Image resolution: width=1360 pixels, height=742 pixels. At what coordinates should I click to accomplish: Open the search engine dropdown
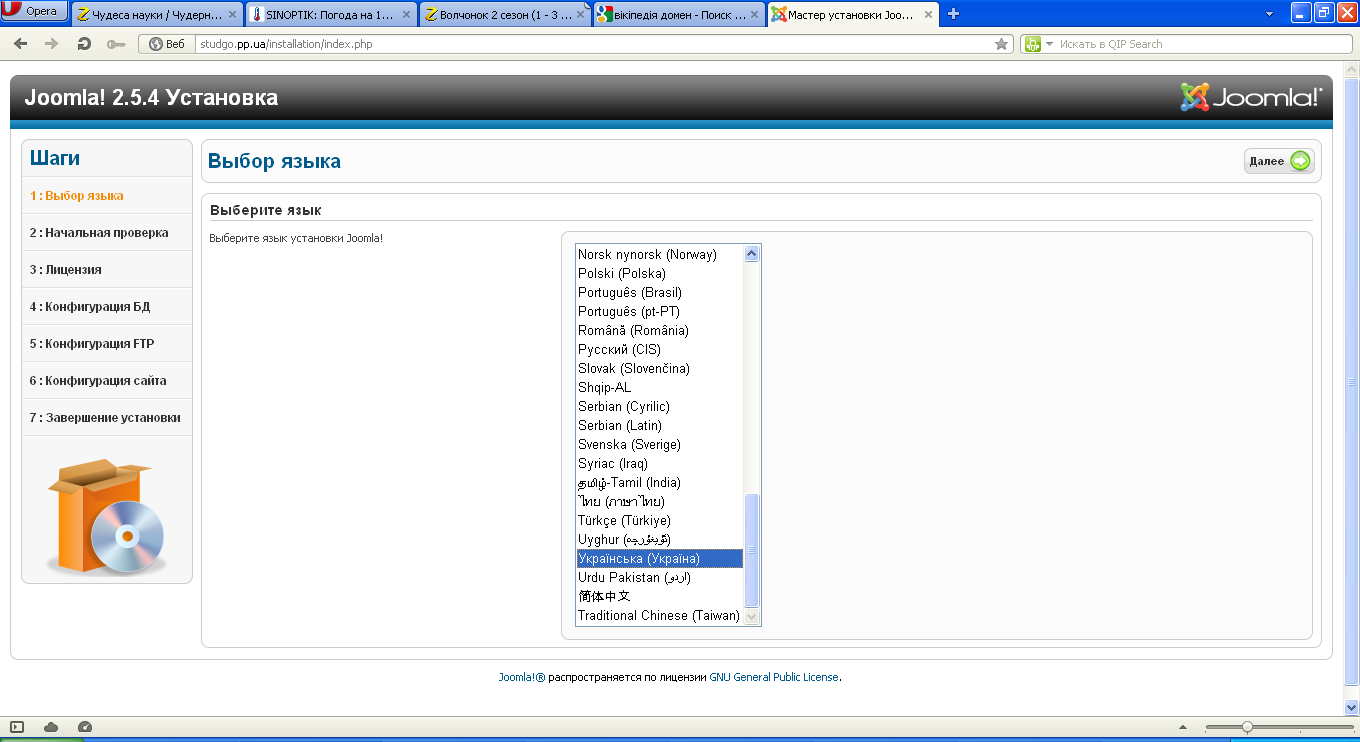(1039, 44)
